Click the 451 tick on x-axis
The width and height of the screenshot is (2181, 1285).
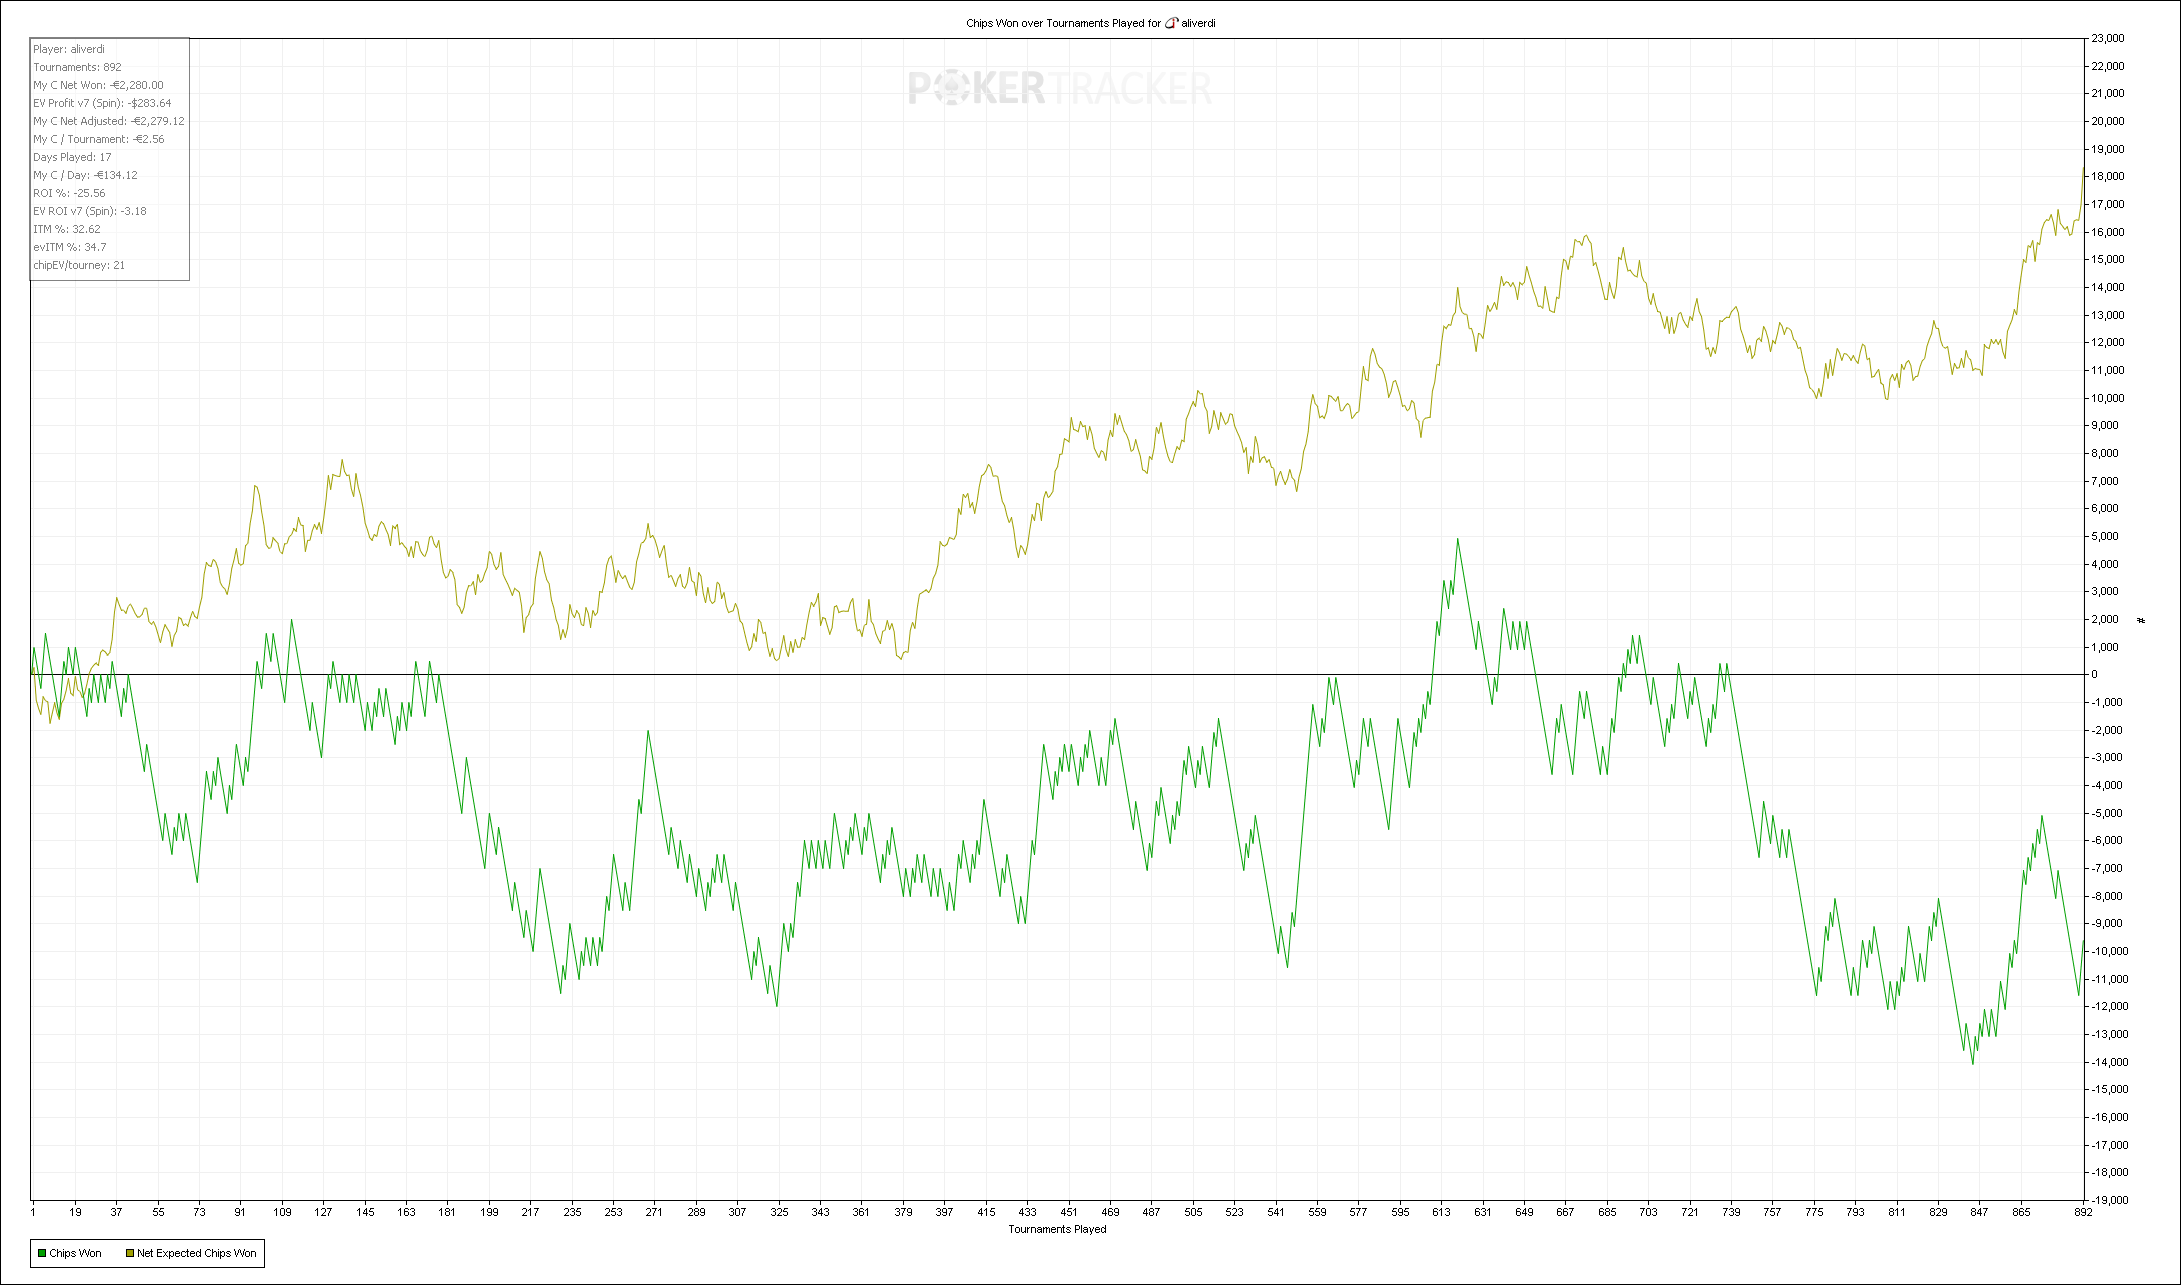coord(1069,1212)
